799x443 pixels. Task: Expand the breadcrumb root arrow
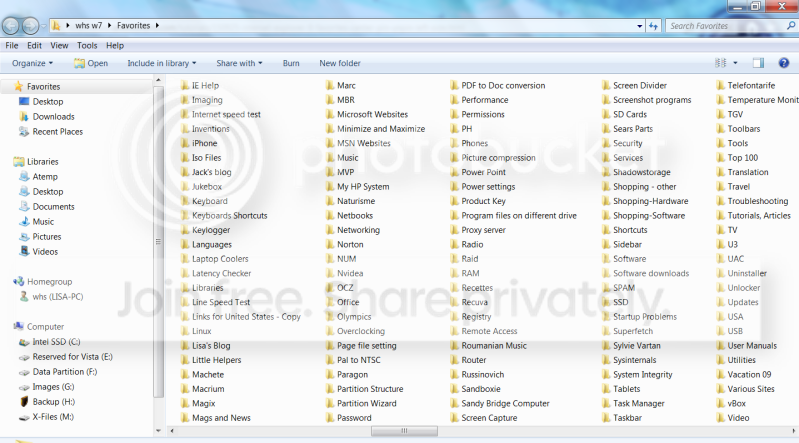point(67,25)
